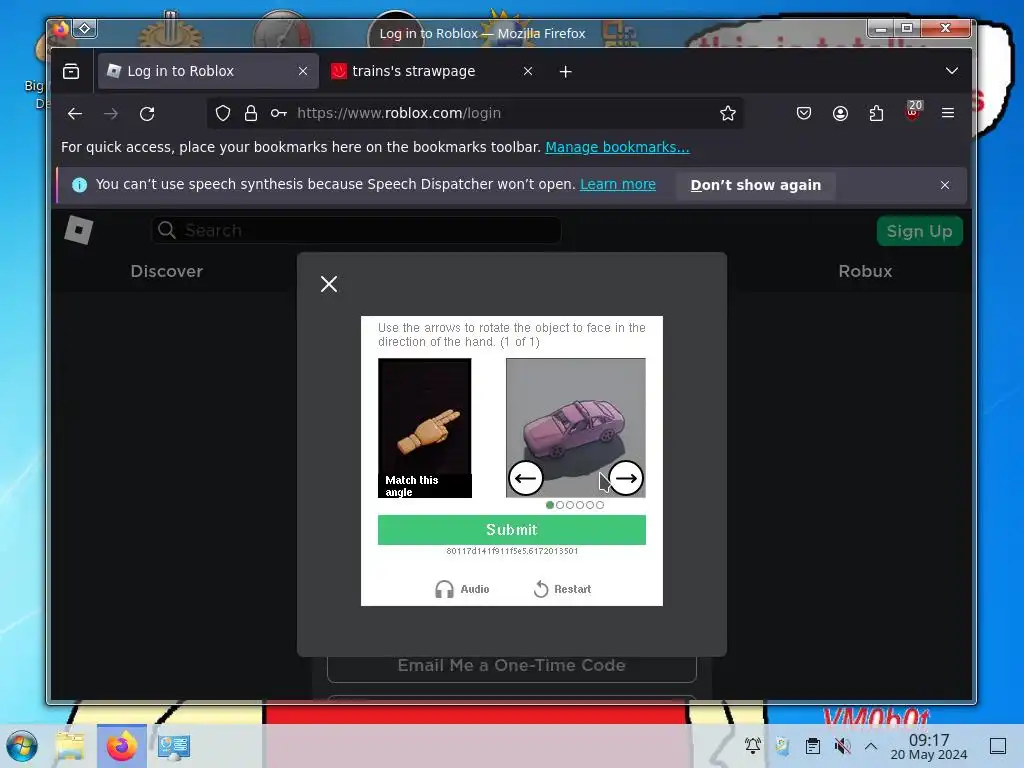
Task: Rotate the car left with the arrow
Action: point(525,478)
